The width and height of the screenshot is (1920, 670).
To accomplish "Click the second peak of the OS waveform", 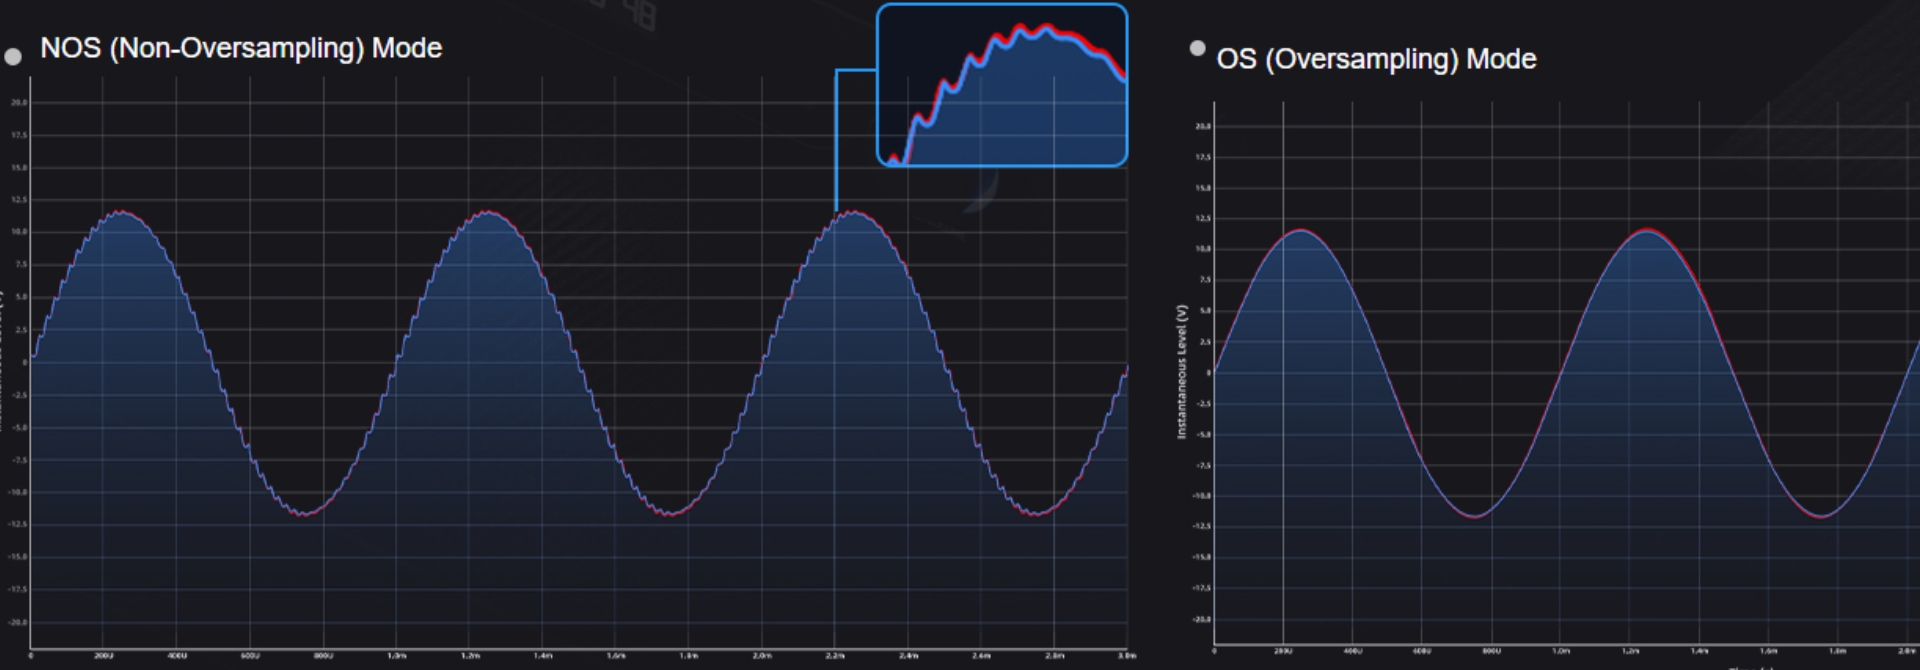I will pos(1647,231).
